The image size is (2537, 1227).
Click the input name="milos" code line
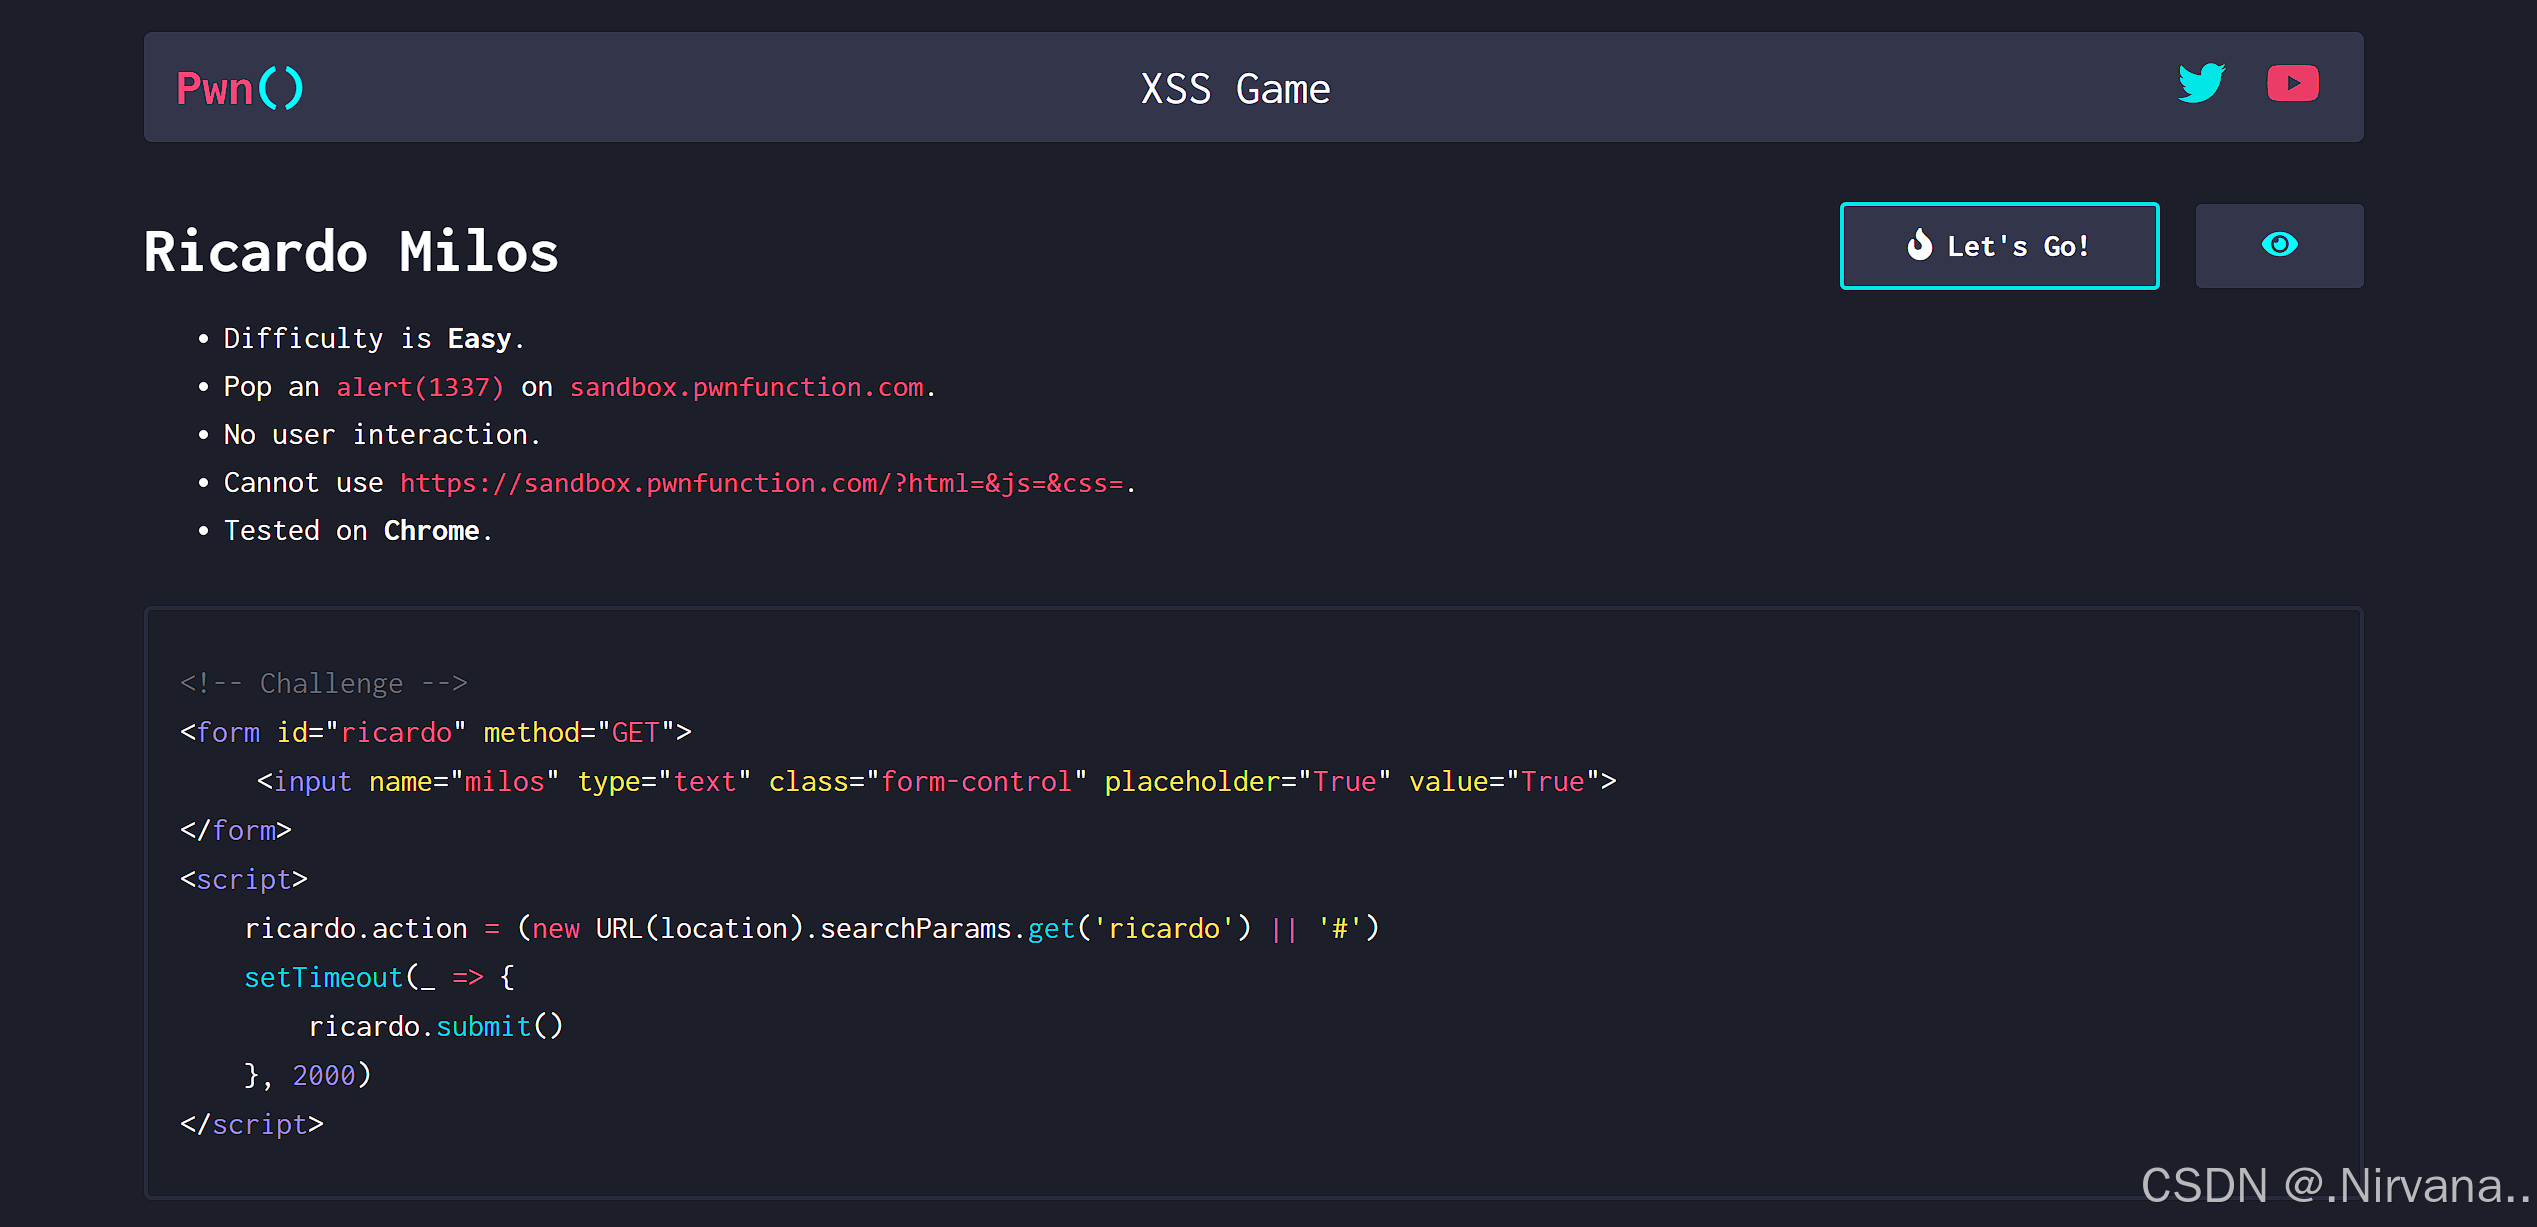click(x=936, y=781)
